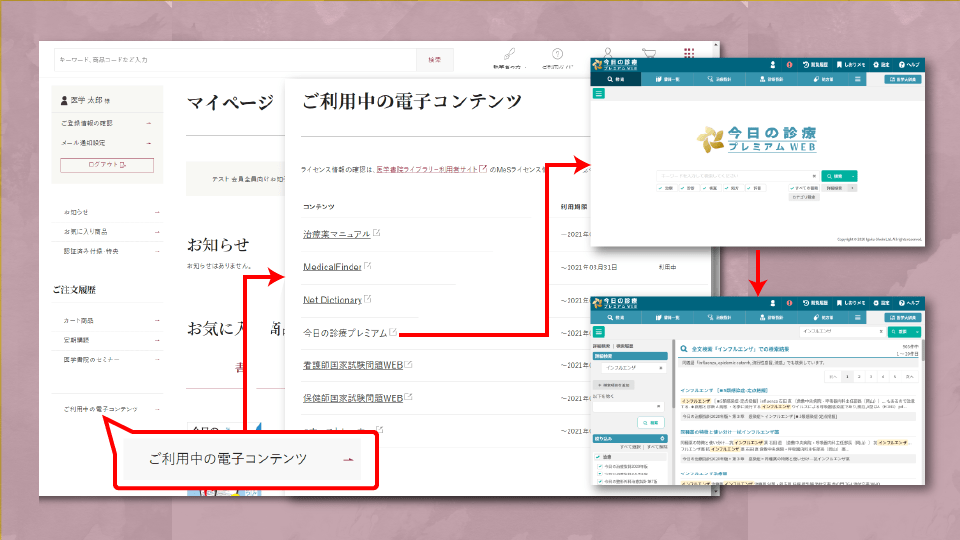Image resolution: width=960 pixels, height=540 pixels.
Task: Select 書籍一覧 tab in search-results window nav bar
Action: coord(668,317)
